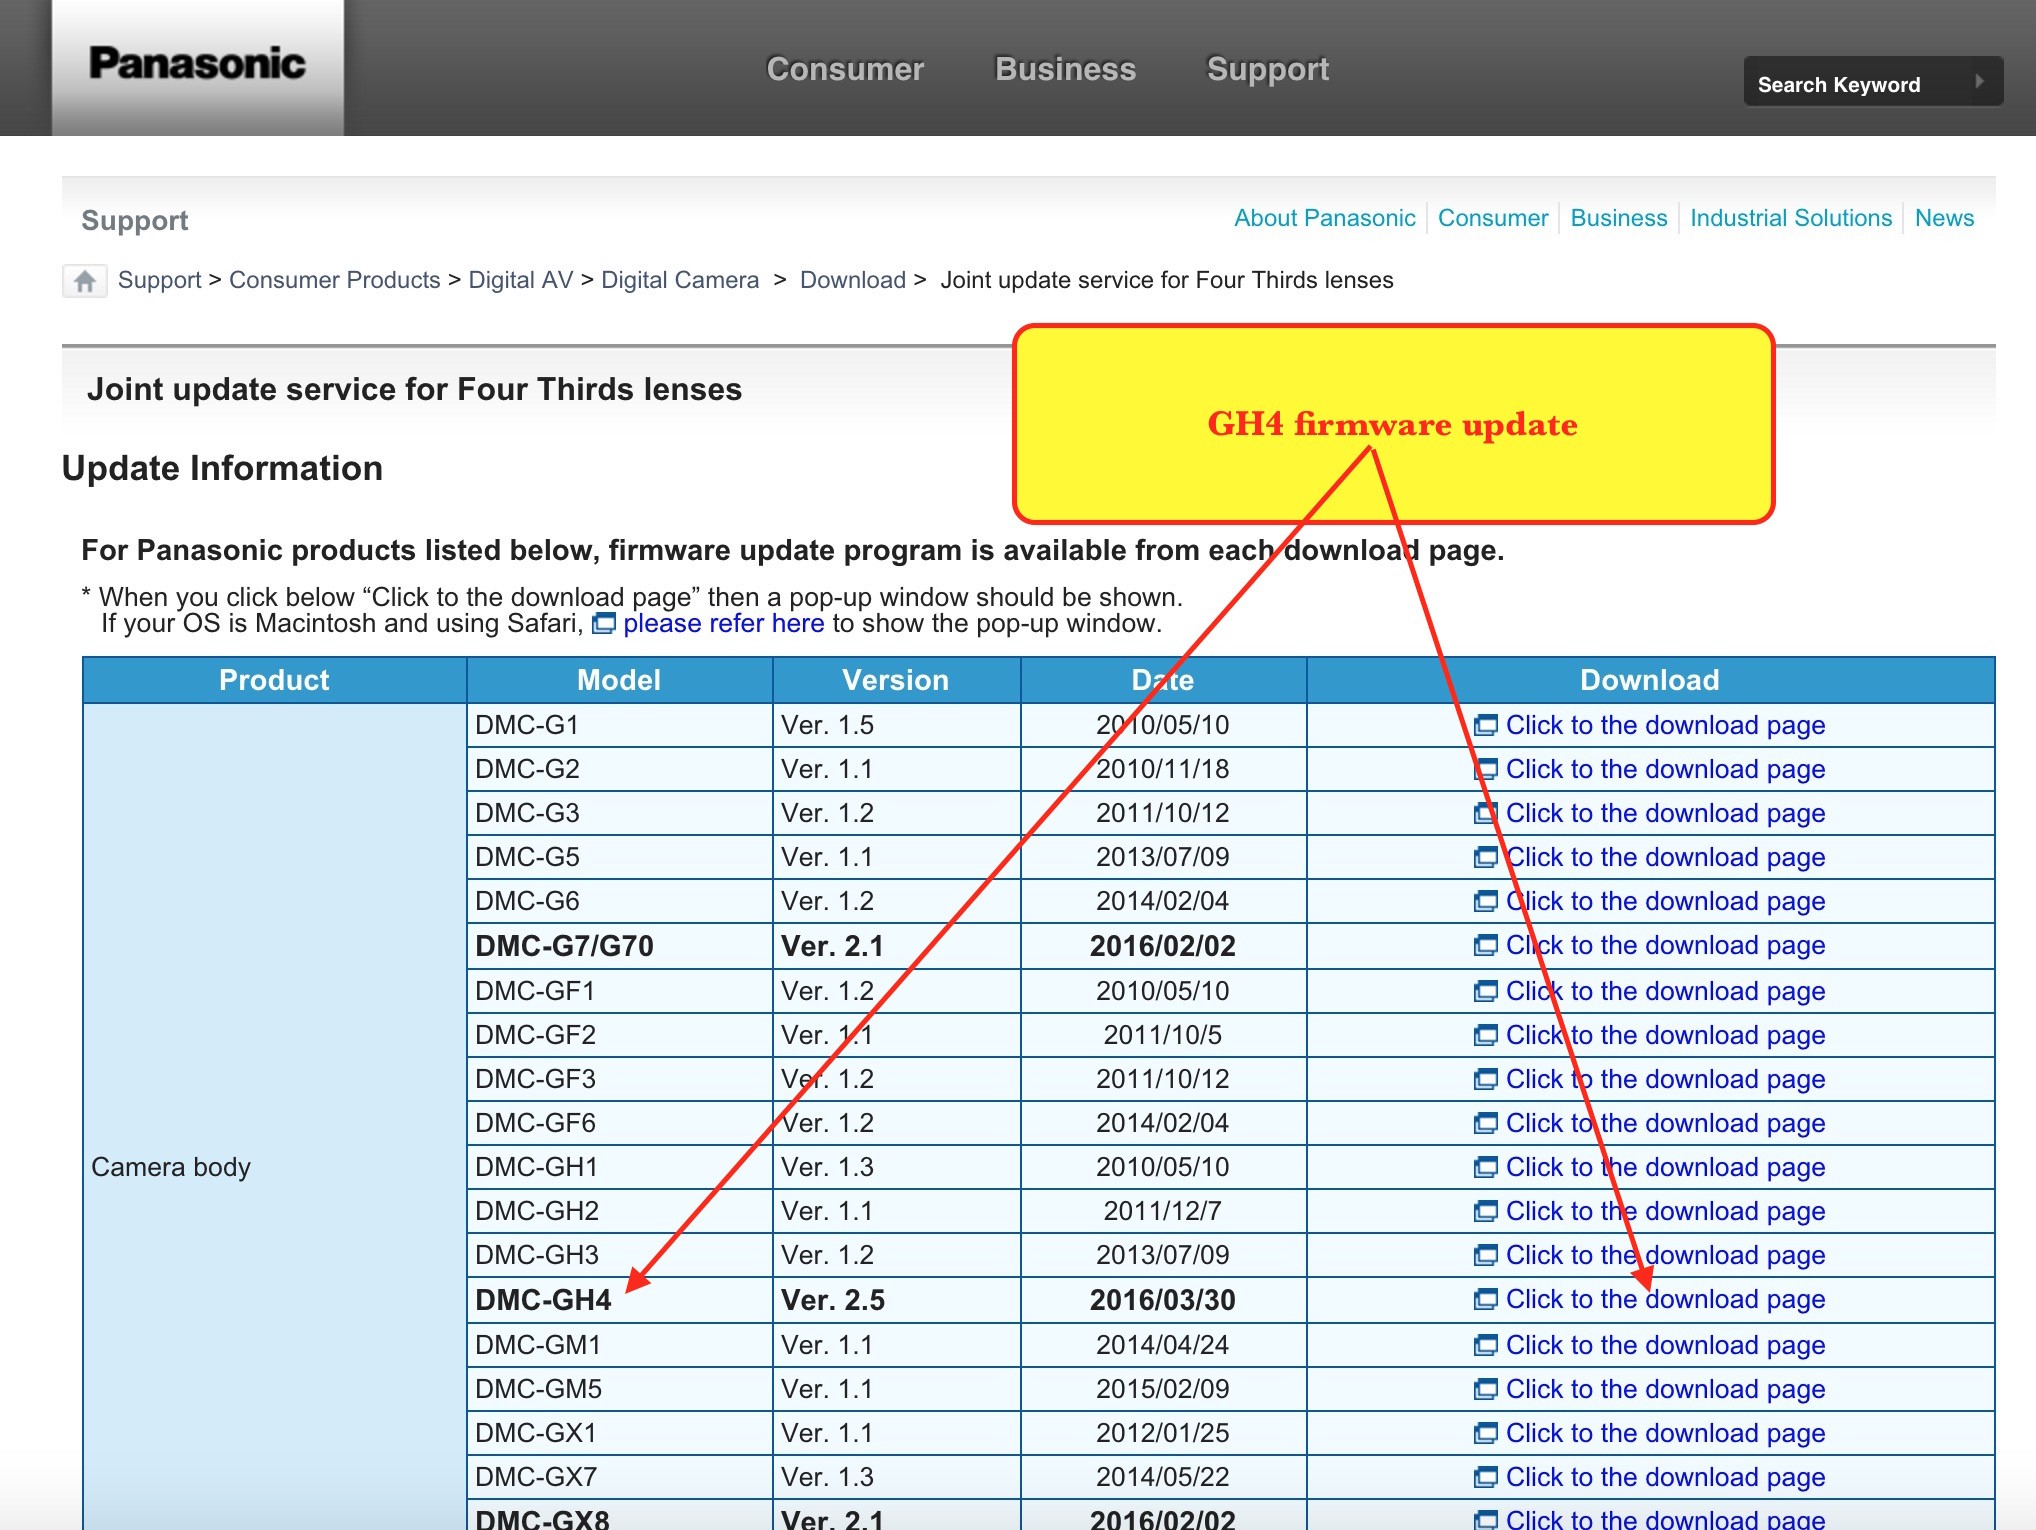
Task: Click the search arrow icon
Action: click(x=1979, y=82)
